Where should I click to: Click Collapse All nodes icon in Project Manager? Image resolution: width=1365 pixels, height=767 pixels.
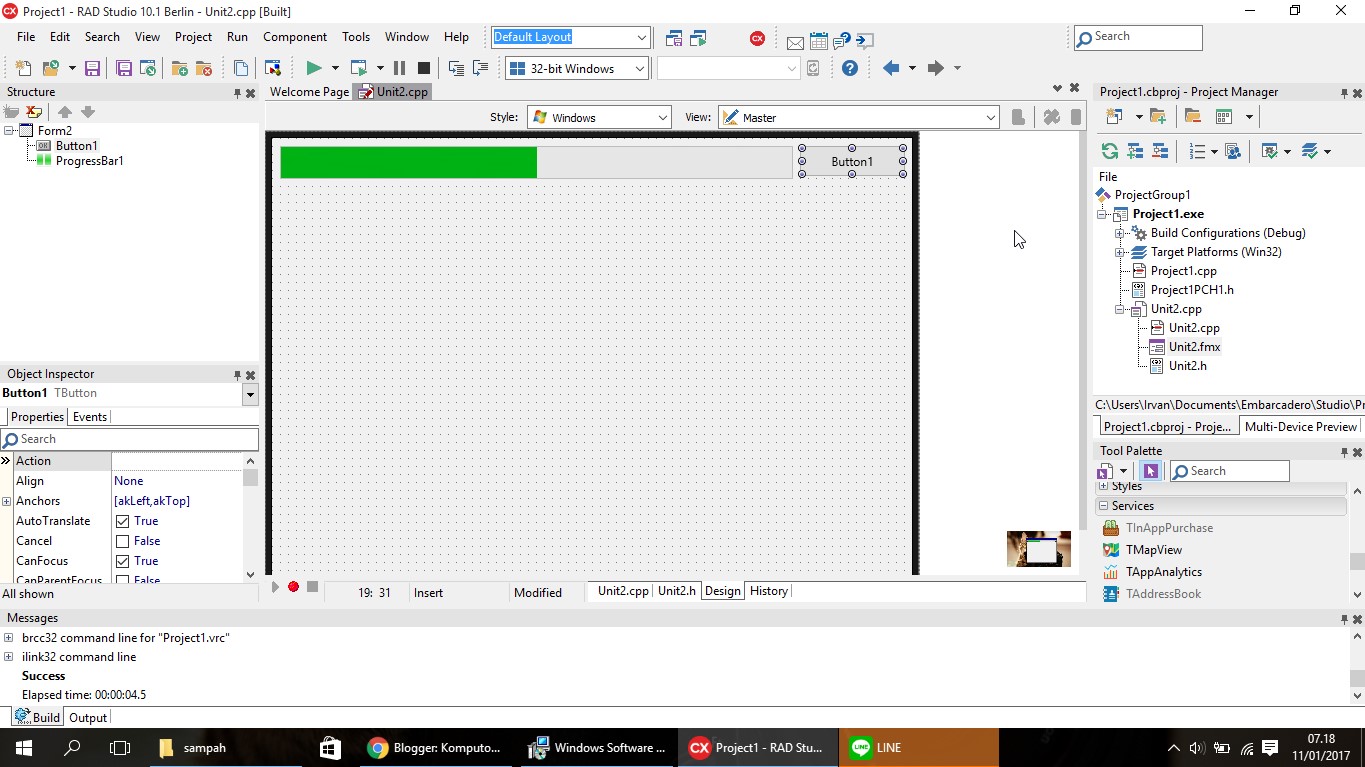coord(1160,151)
